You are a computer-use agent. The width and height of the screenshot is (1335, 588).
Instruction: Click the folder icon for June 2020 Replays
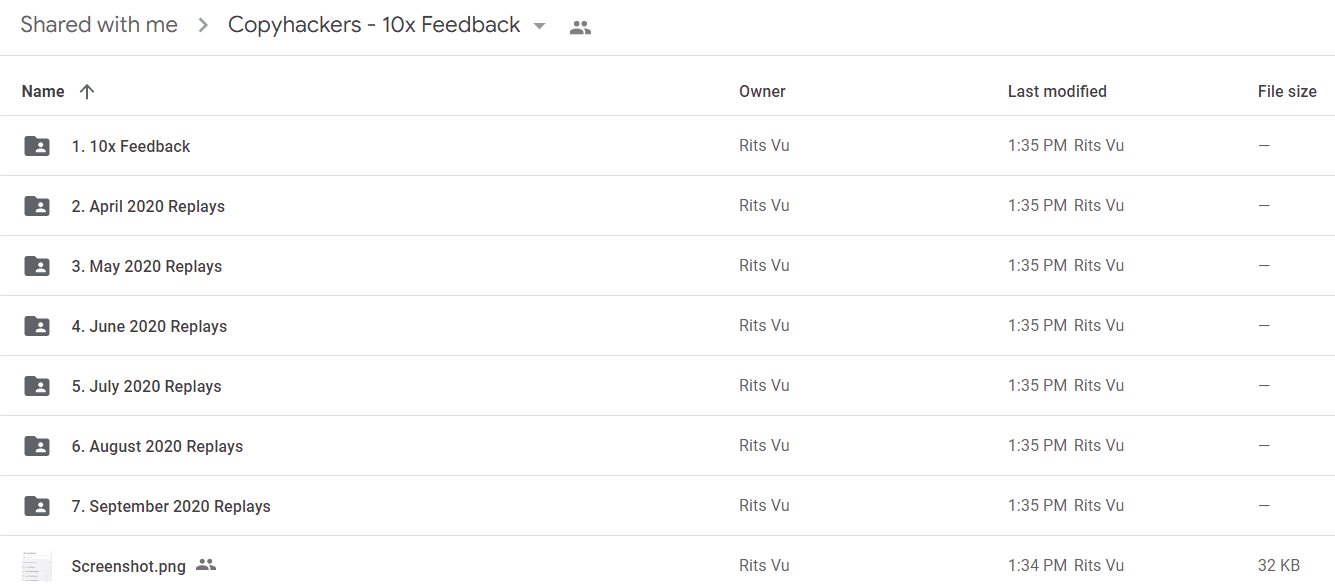[37, 326]
